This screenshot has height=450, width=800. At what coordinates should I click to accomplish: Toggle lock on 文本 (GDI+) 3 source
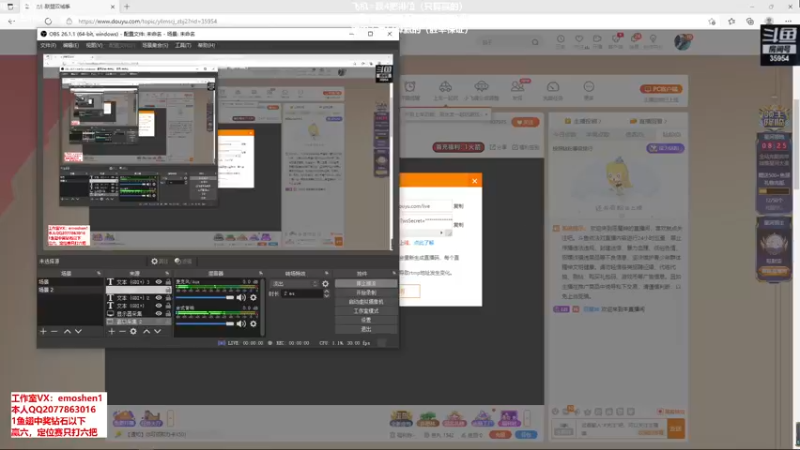click(168, 282)
